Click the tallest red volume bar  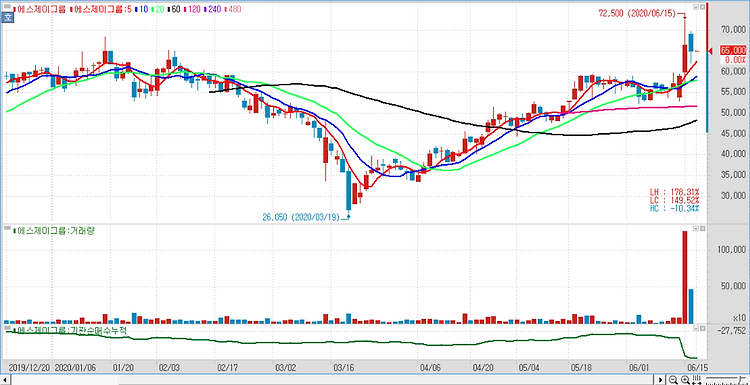pos(684,277)
